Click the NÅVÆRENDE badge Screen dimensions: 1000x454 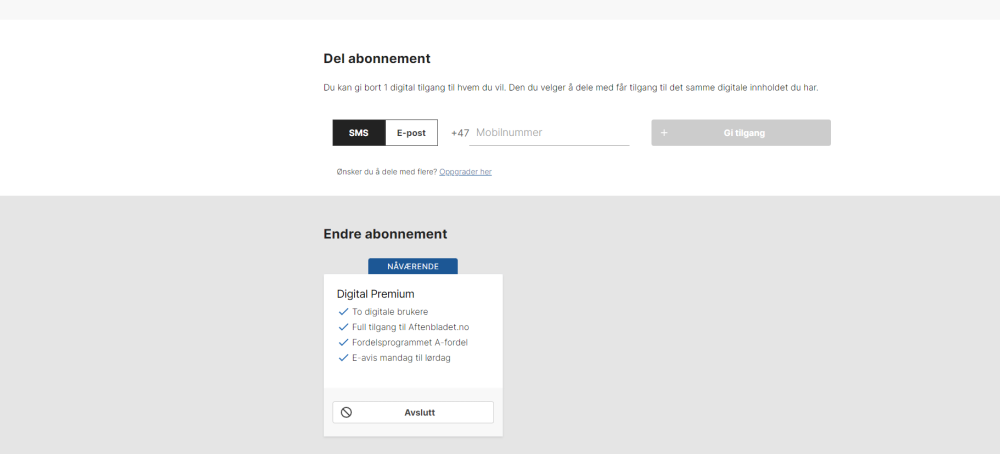click(x=413, y=266)
